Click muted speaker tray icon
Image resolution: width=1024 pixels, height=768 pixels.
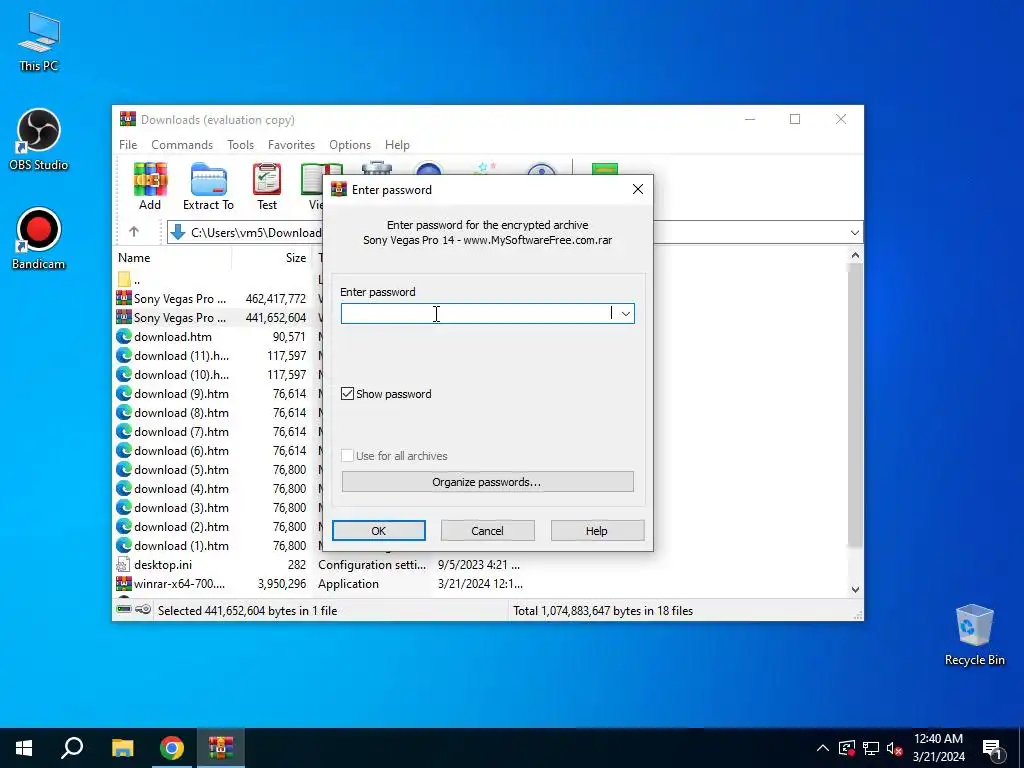894,748
